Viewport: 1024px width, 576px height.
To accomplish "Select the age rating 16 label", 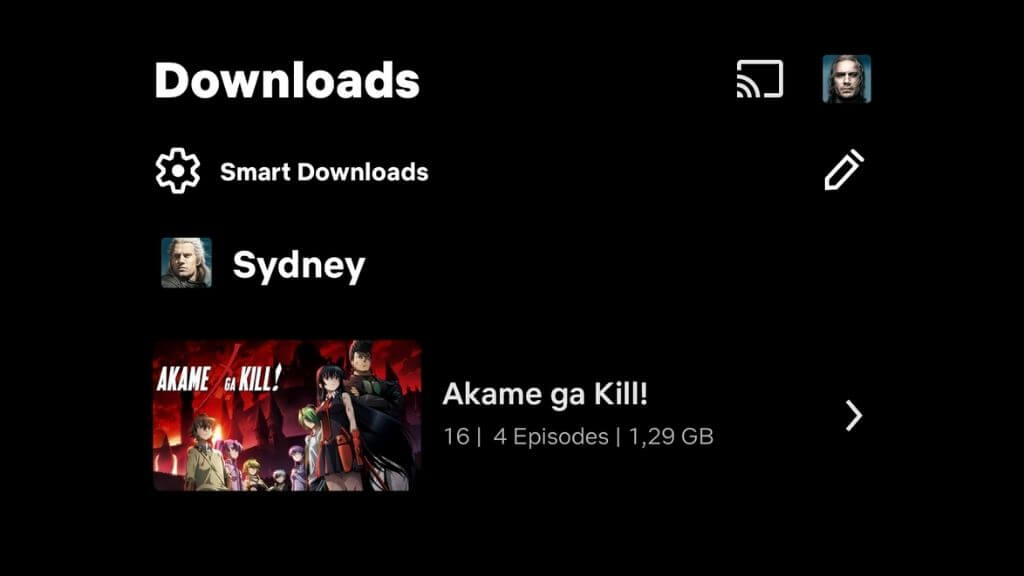I will coord(456,436).
